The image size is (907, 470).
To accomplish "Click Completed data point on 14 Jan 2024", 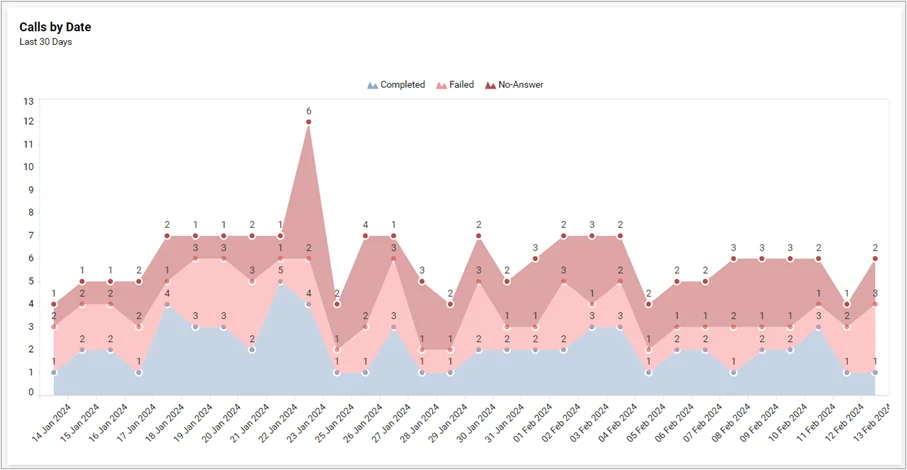I will (54, 373).
